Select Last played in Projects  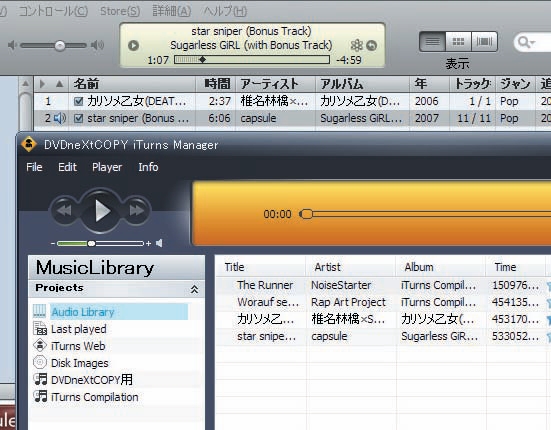79,329
